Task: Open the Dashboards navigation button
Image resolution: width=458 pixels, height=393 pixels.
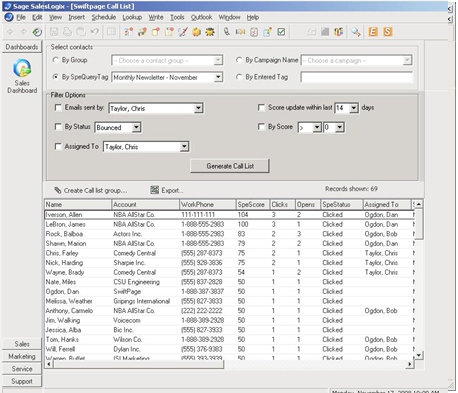Action: click(x=22, y=47)
